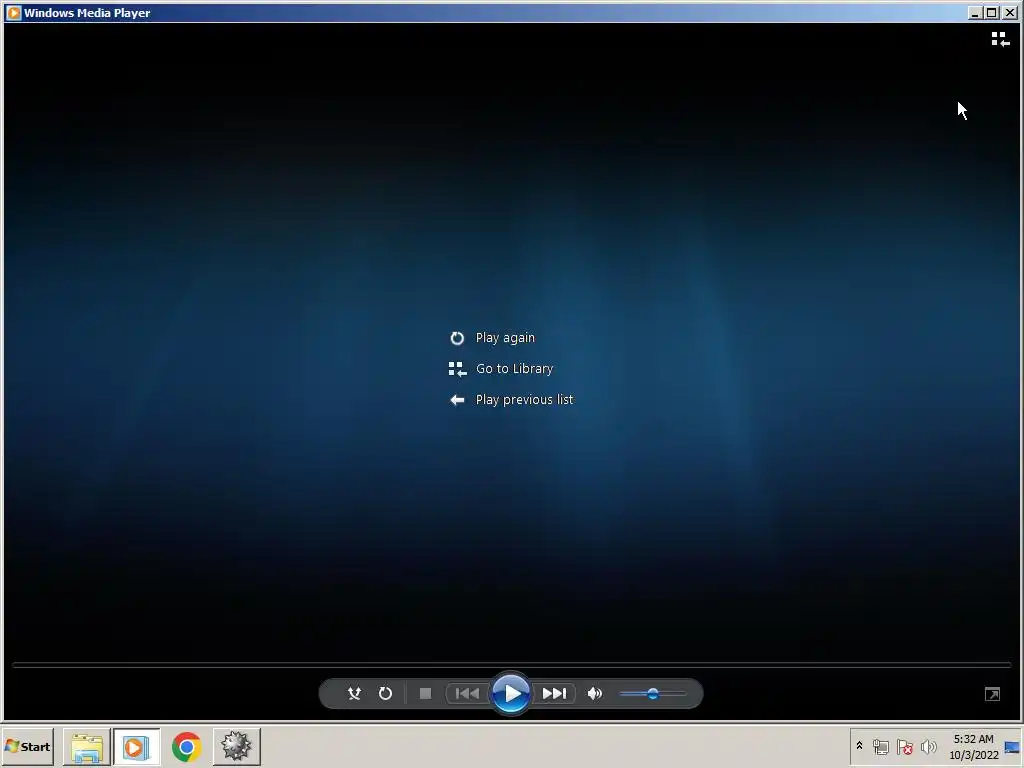Click the Show desktop icon at the taskbar's end
This screenshot has width=1024, height=768.
[x=1013, y=746]
